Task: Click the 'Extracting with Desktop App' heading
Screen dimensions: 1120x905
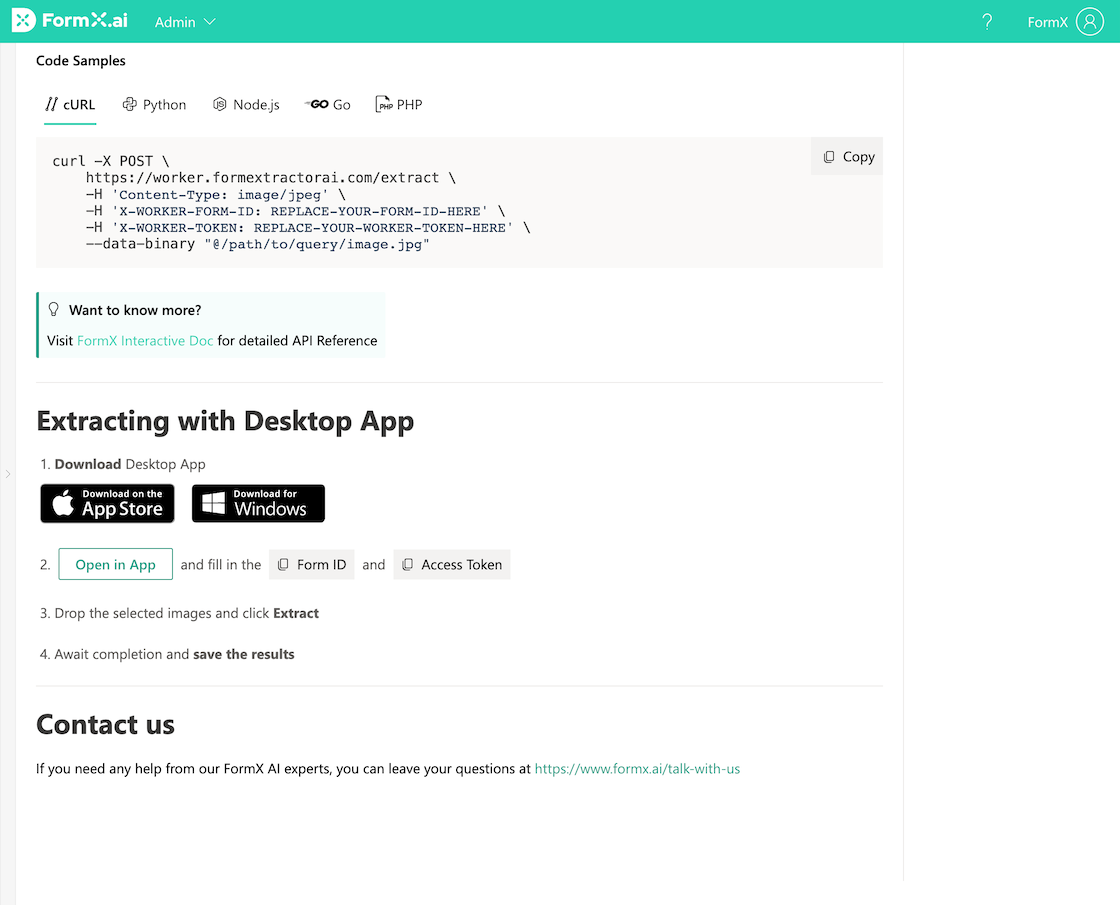Action: tap(225, 421)
